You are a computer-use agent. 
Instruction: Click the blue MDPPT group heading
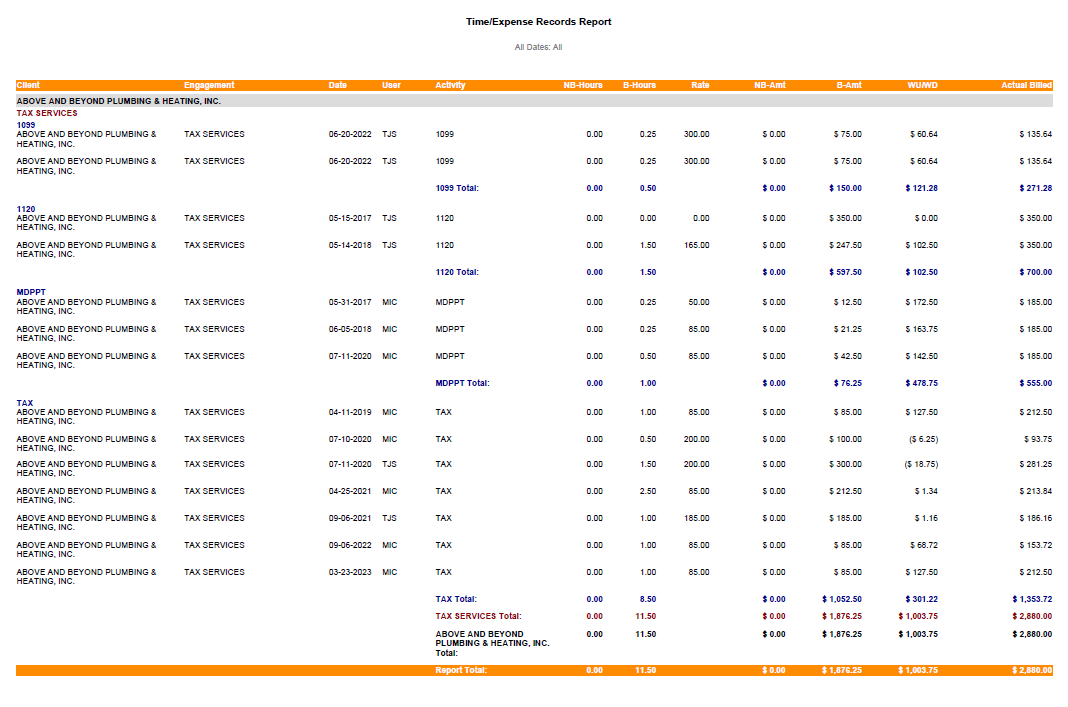point(31,293)
